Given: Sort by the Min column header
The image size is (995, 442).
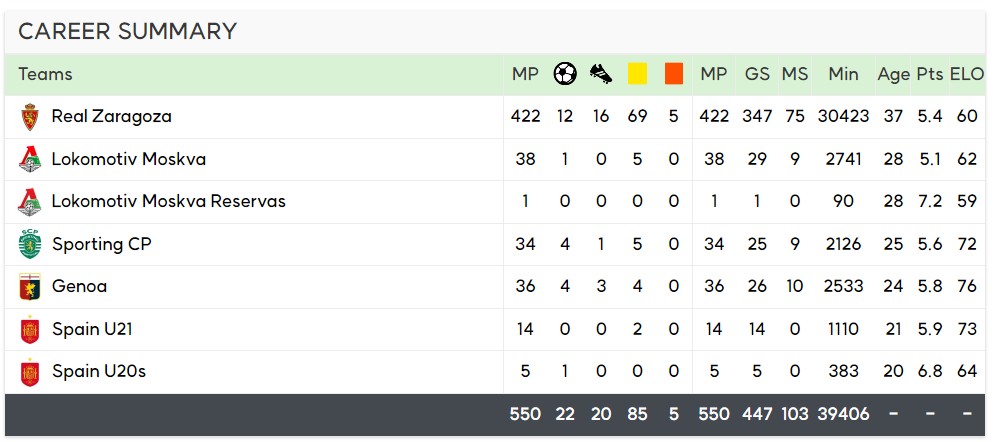Looking at the screenshot, I should pyautogui.click(x=843, y=74).
